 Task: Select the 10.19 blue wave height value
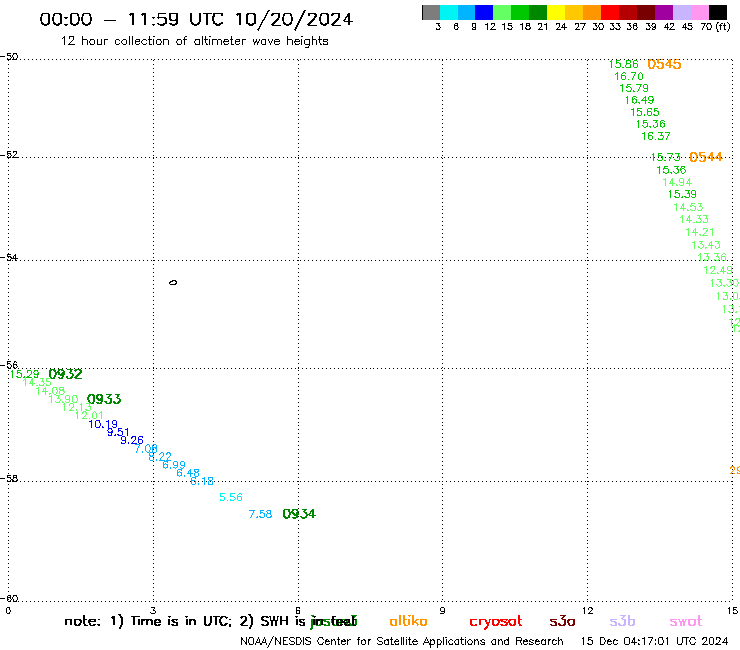pos(103,424)
